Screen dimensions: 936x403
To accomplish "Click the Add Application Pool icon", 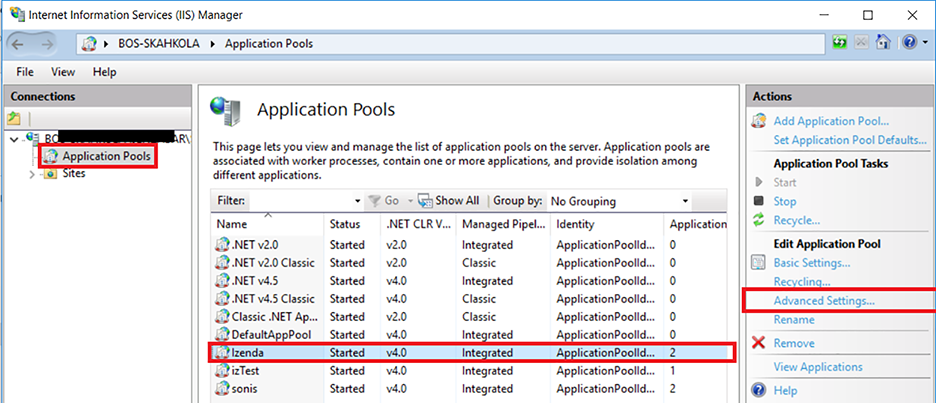I will pyautogui.click(x=760, y=121).
